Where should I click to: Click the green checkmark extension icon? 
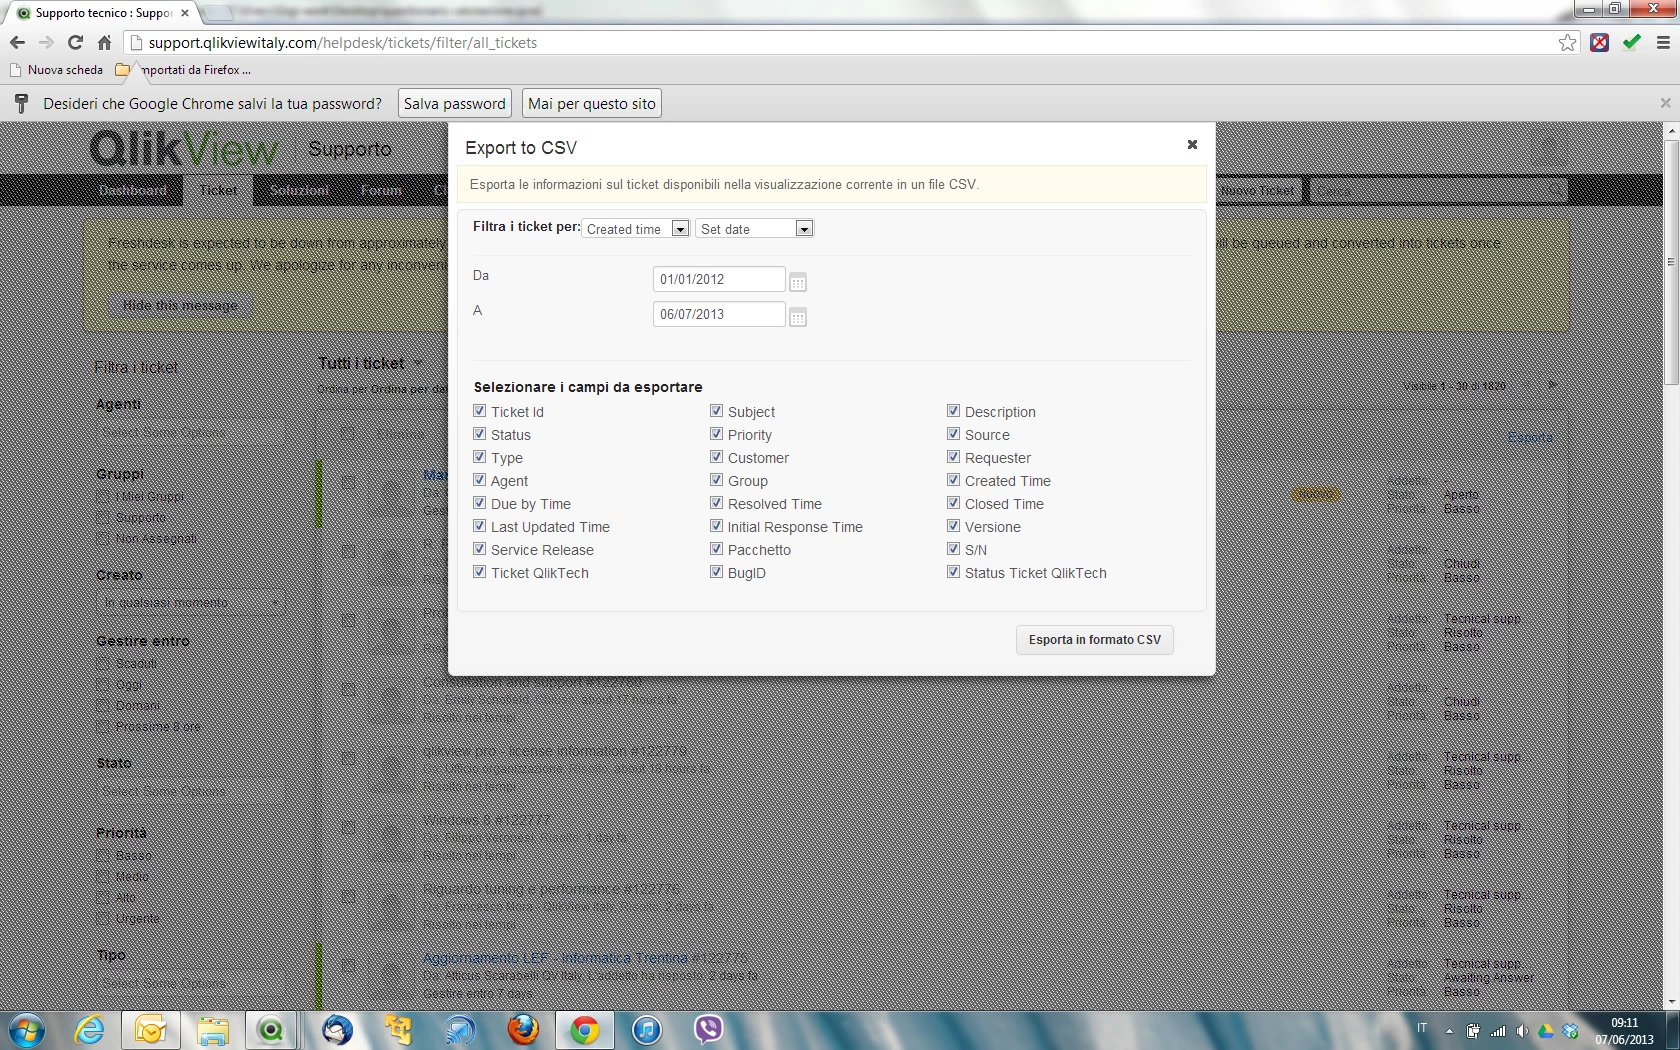(1633, 43)
